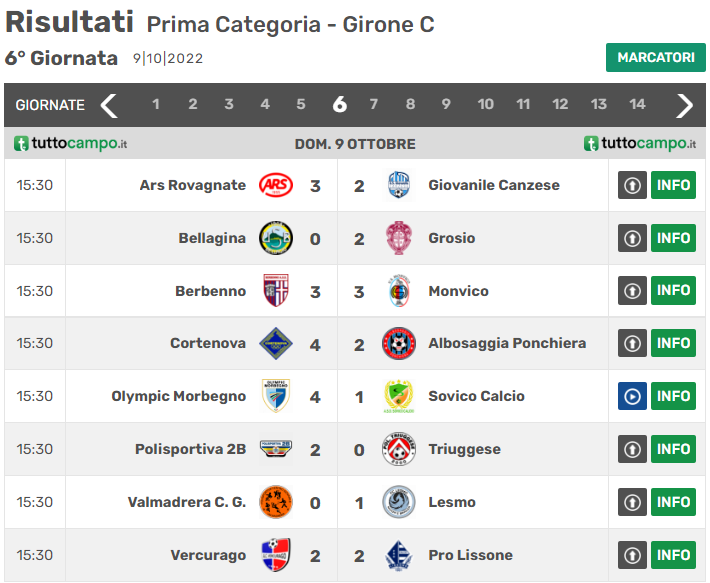Screen dimensions: 710x583
Task: Click the Ars Rovagnate team logo
Action: (x=276, y=185)
